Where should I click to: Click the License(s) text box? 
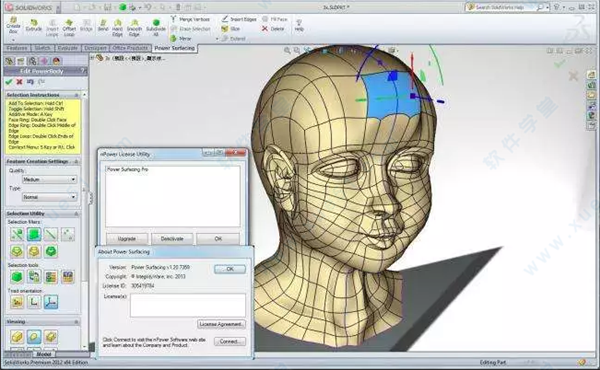(x=188, y=305)
